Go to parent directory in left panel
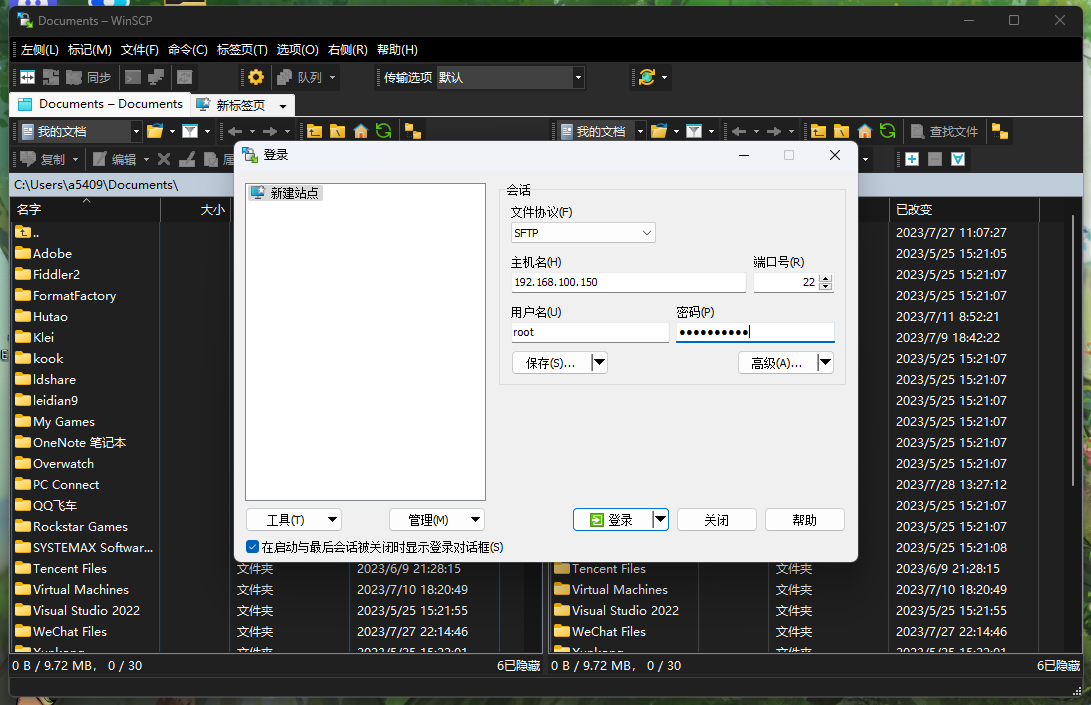The image size is (1091, 705). coord(314,131)
